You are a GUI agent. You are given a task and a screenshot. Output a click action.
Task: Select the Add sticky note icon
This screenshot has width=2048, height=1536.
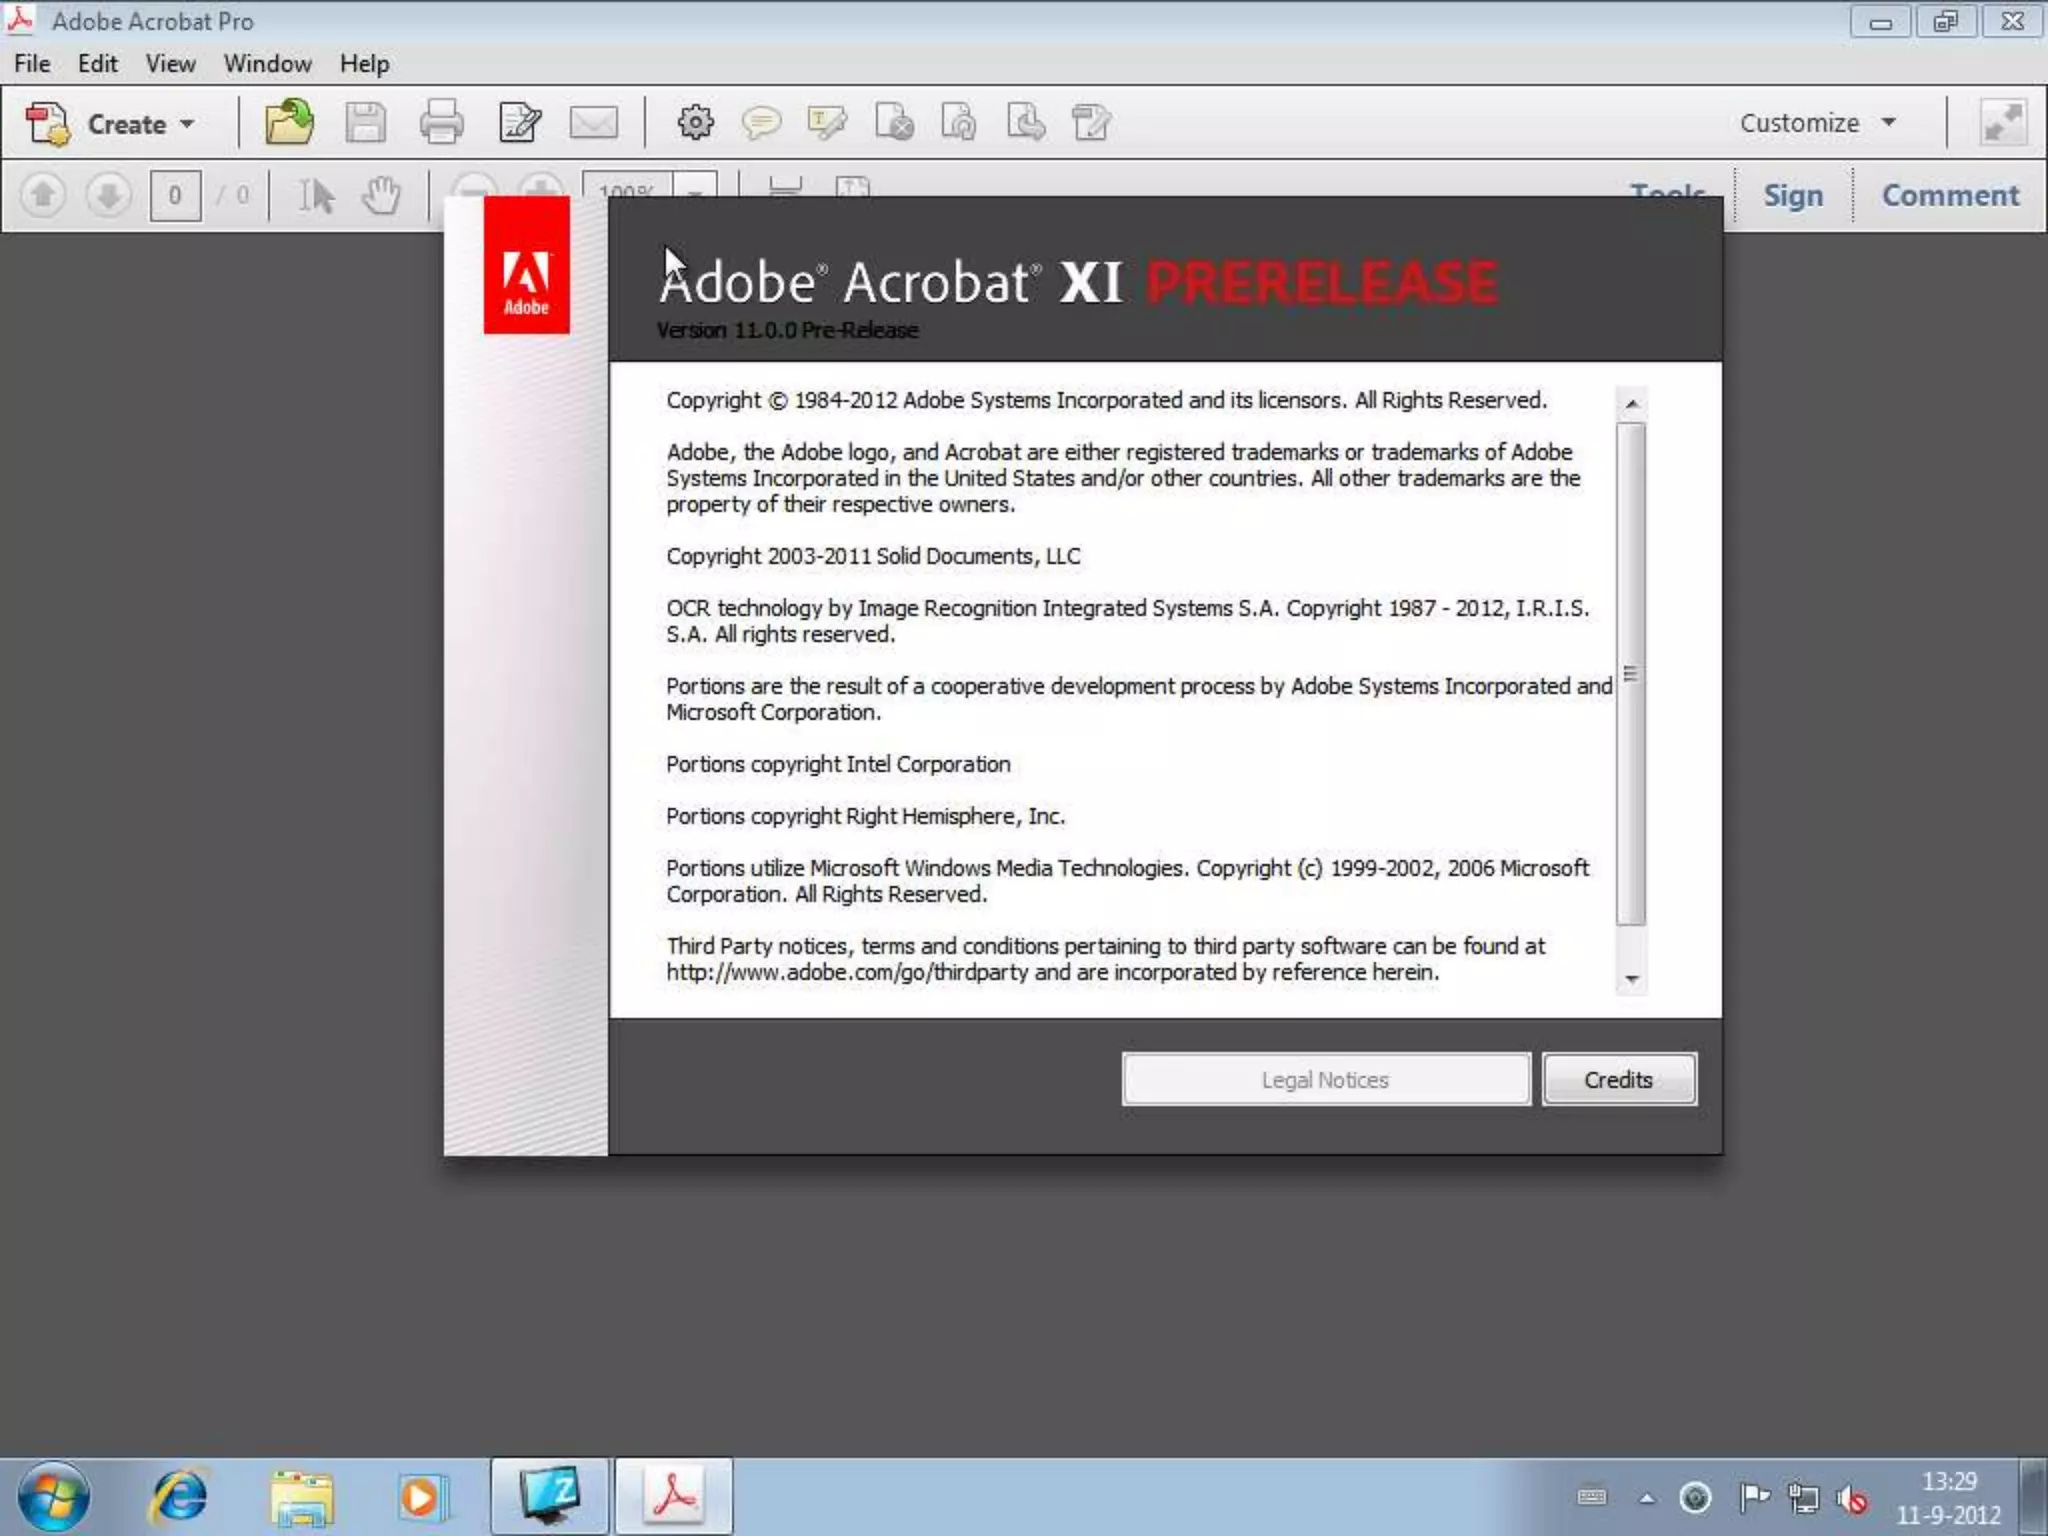pos(761,123)
